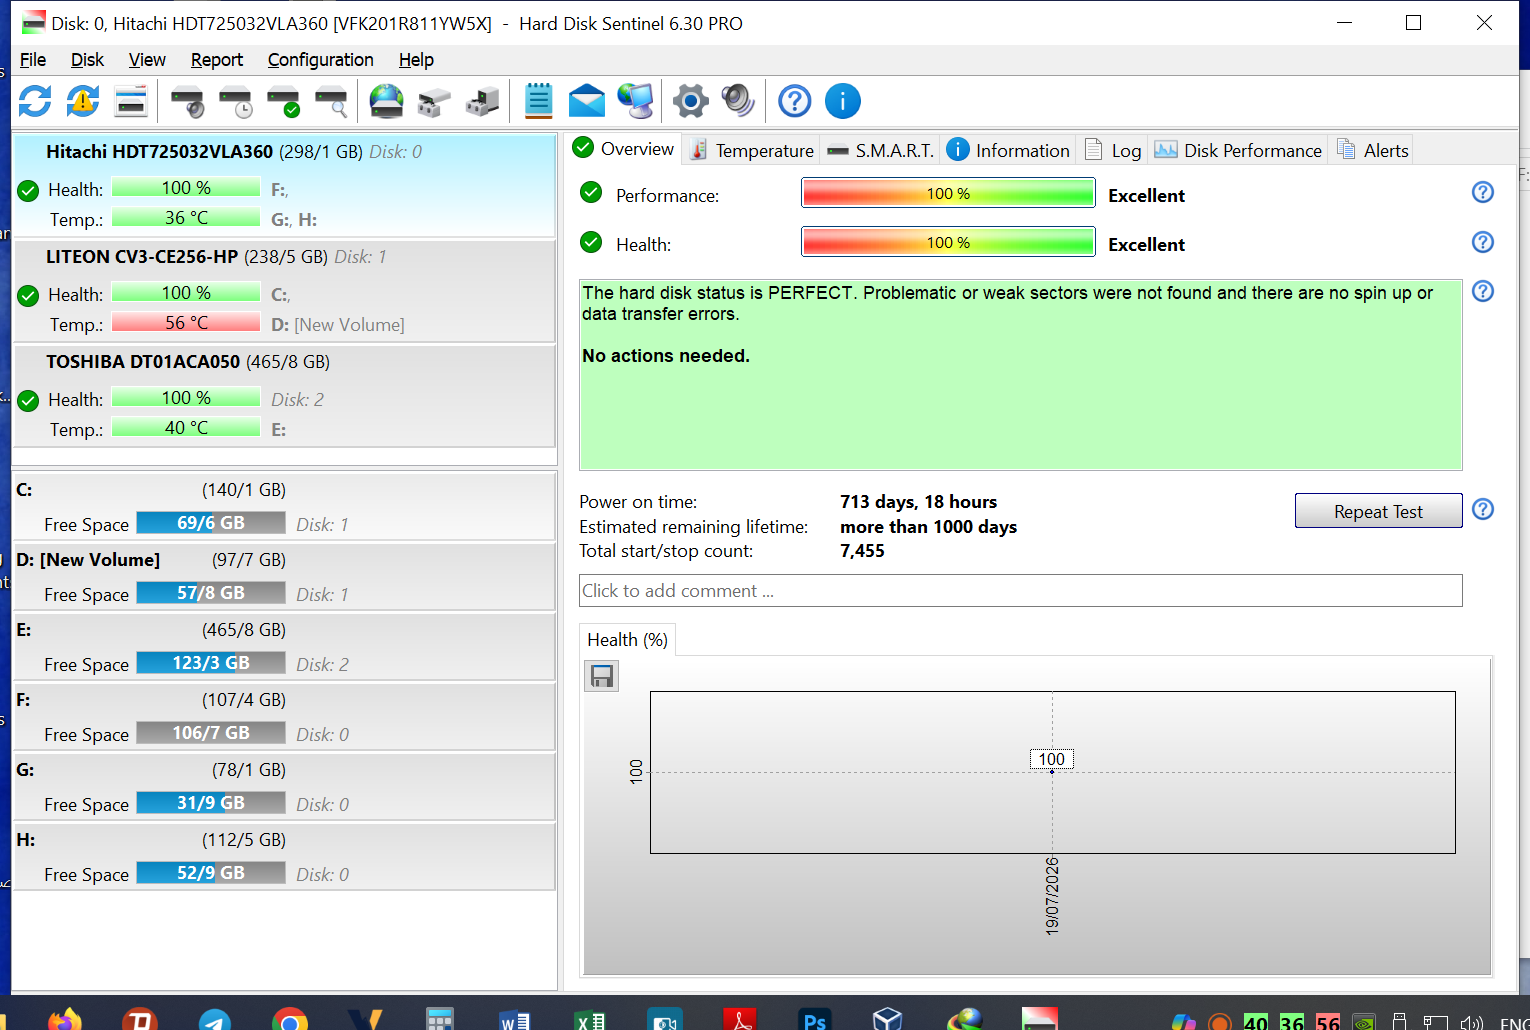Open the blue notepad report icon
This screenshot has height=1030, width=1530.
[539, 101]
